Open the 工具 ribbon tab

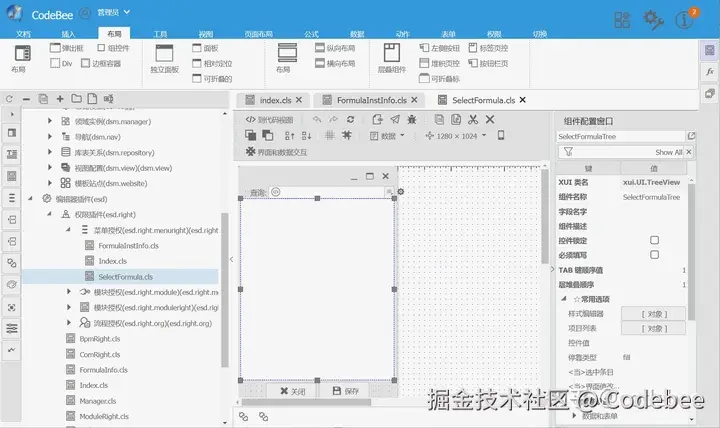point(160,34)
